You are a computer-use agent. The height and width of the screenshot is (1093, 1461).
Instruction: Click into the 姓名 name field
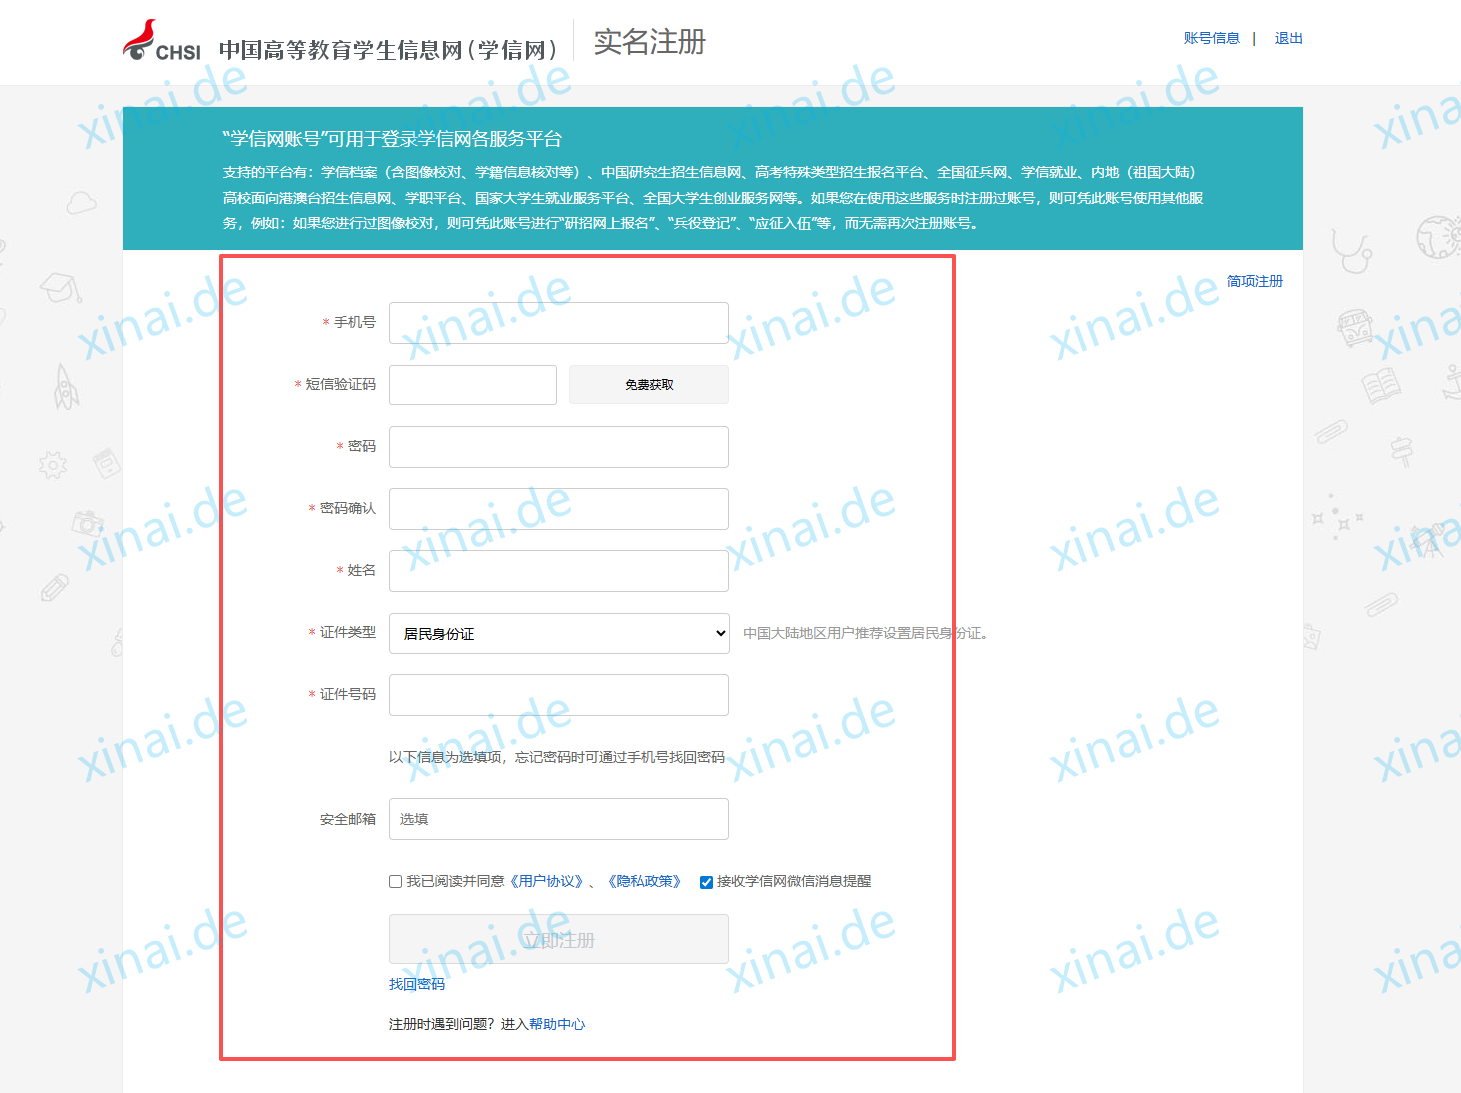[558, 571]
